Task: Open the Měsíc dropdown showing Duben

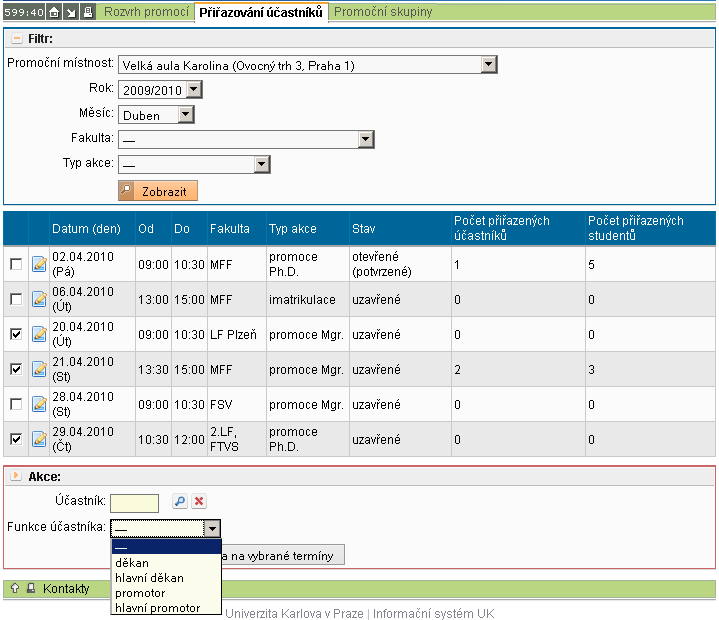Action: click(185, 115)
